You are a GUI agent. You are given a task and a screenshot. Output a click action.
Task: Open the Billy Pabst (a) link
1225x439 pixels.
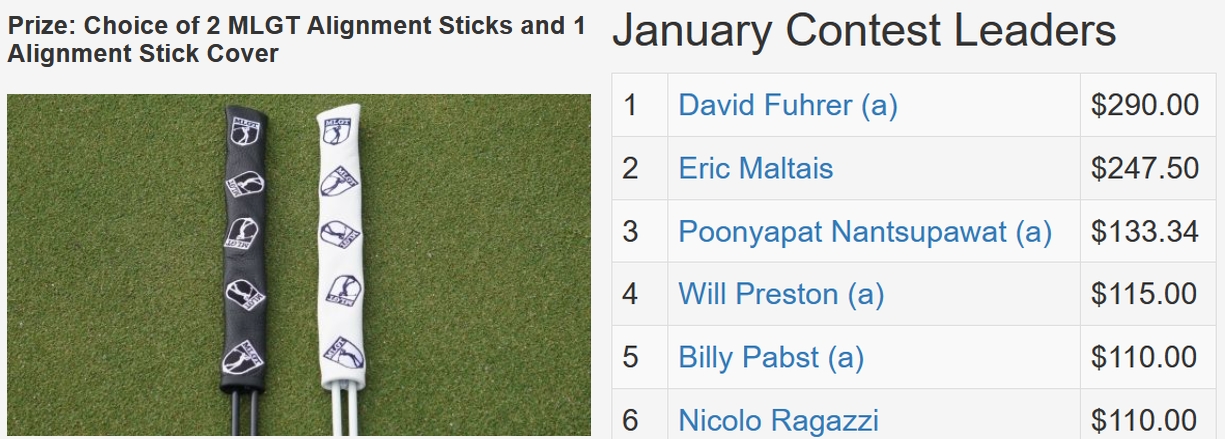pos(771,357)
